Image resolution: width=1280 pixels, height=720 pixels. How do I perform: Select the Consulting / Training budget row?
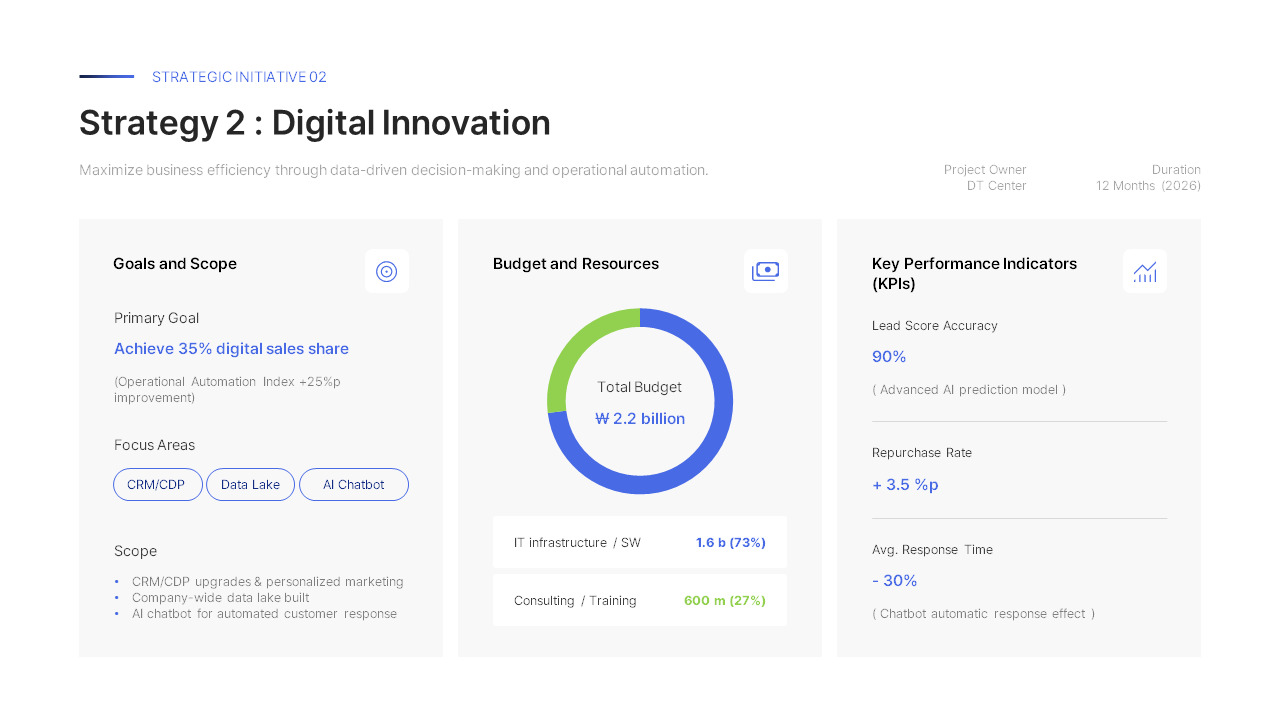[639, 600]
